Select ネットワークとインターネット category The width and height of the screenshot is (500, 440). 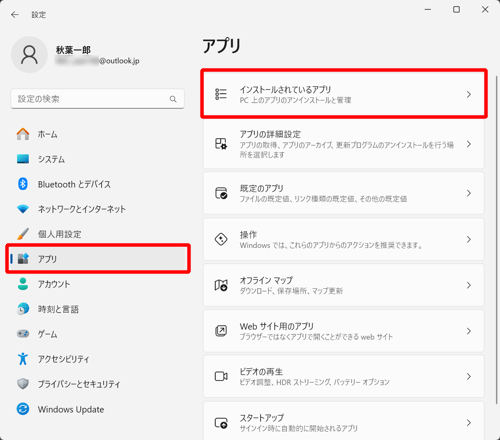97,209
